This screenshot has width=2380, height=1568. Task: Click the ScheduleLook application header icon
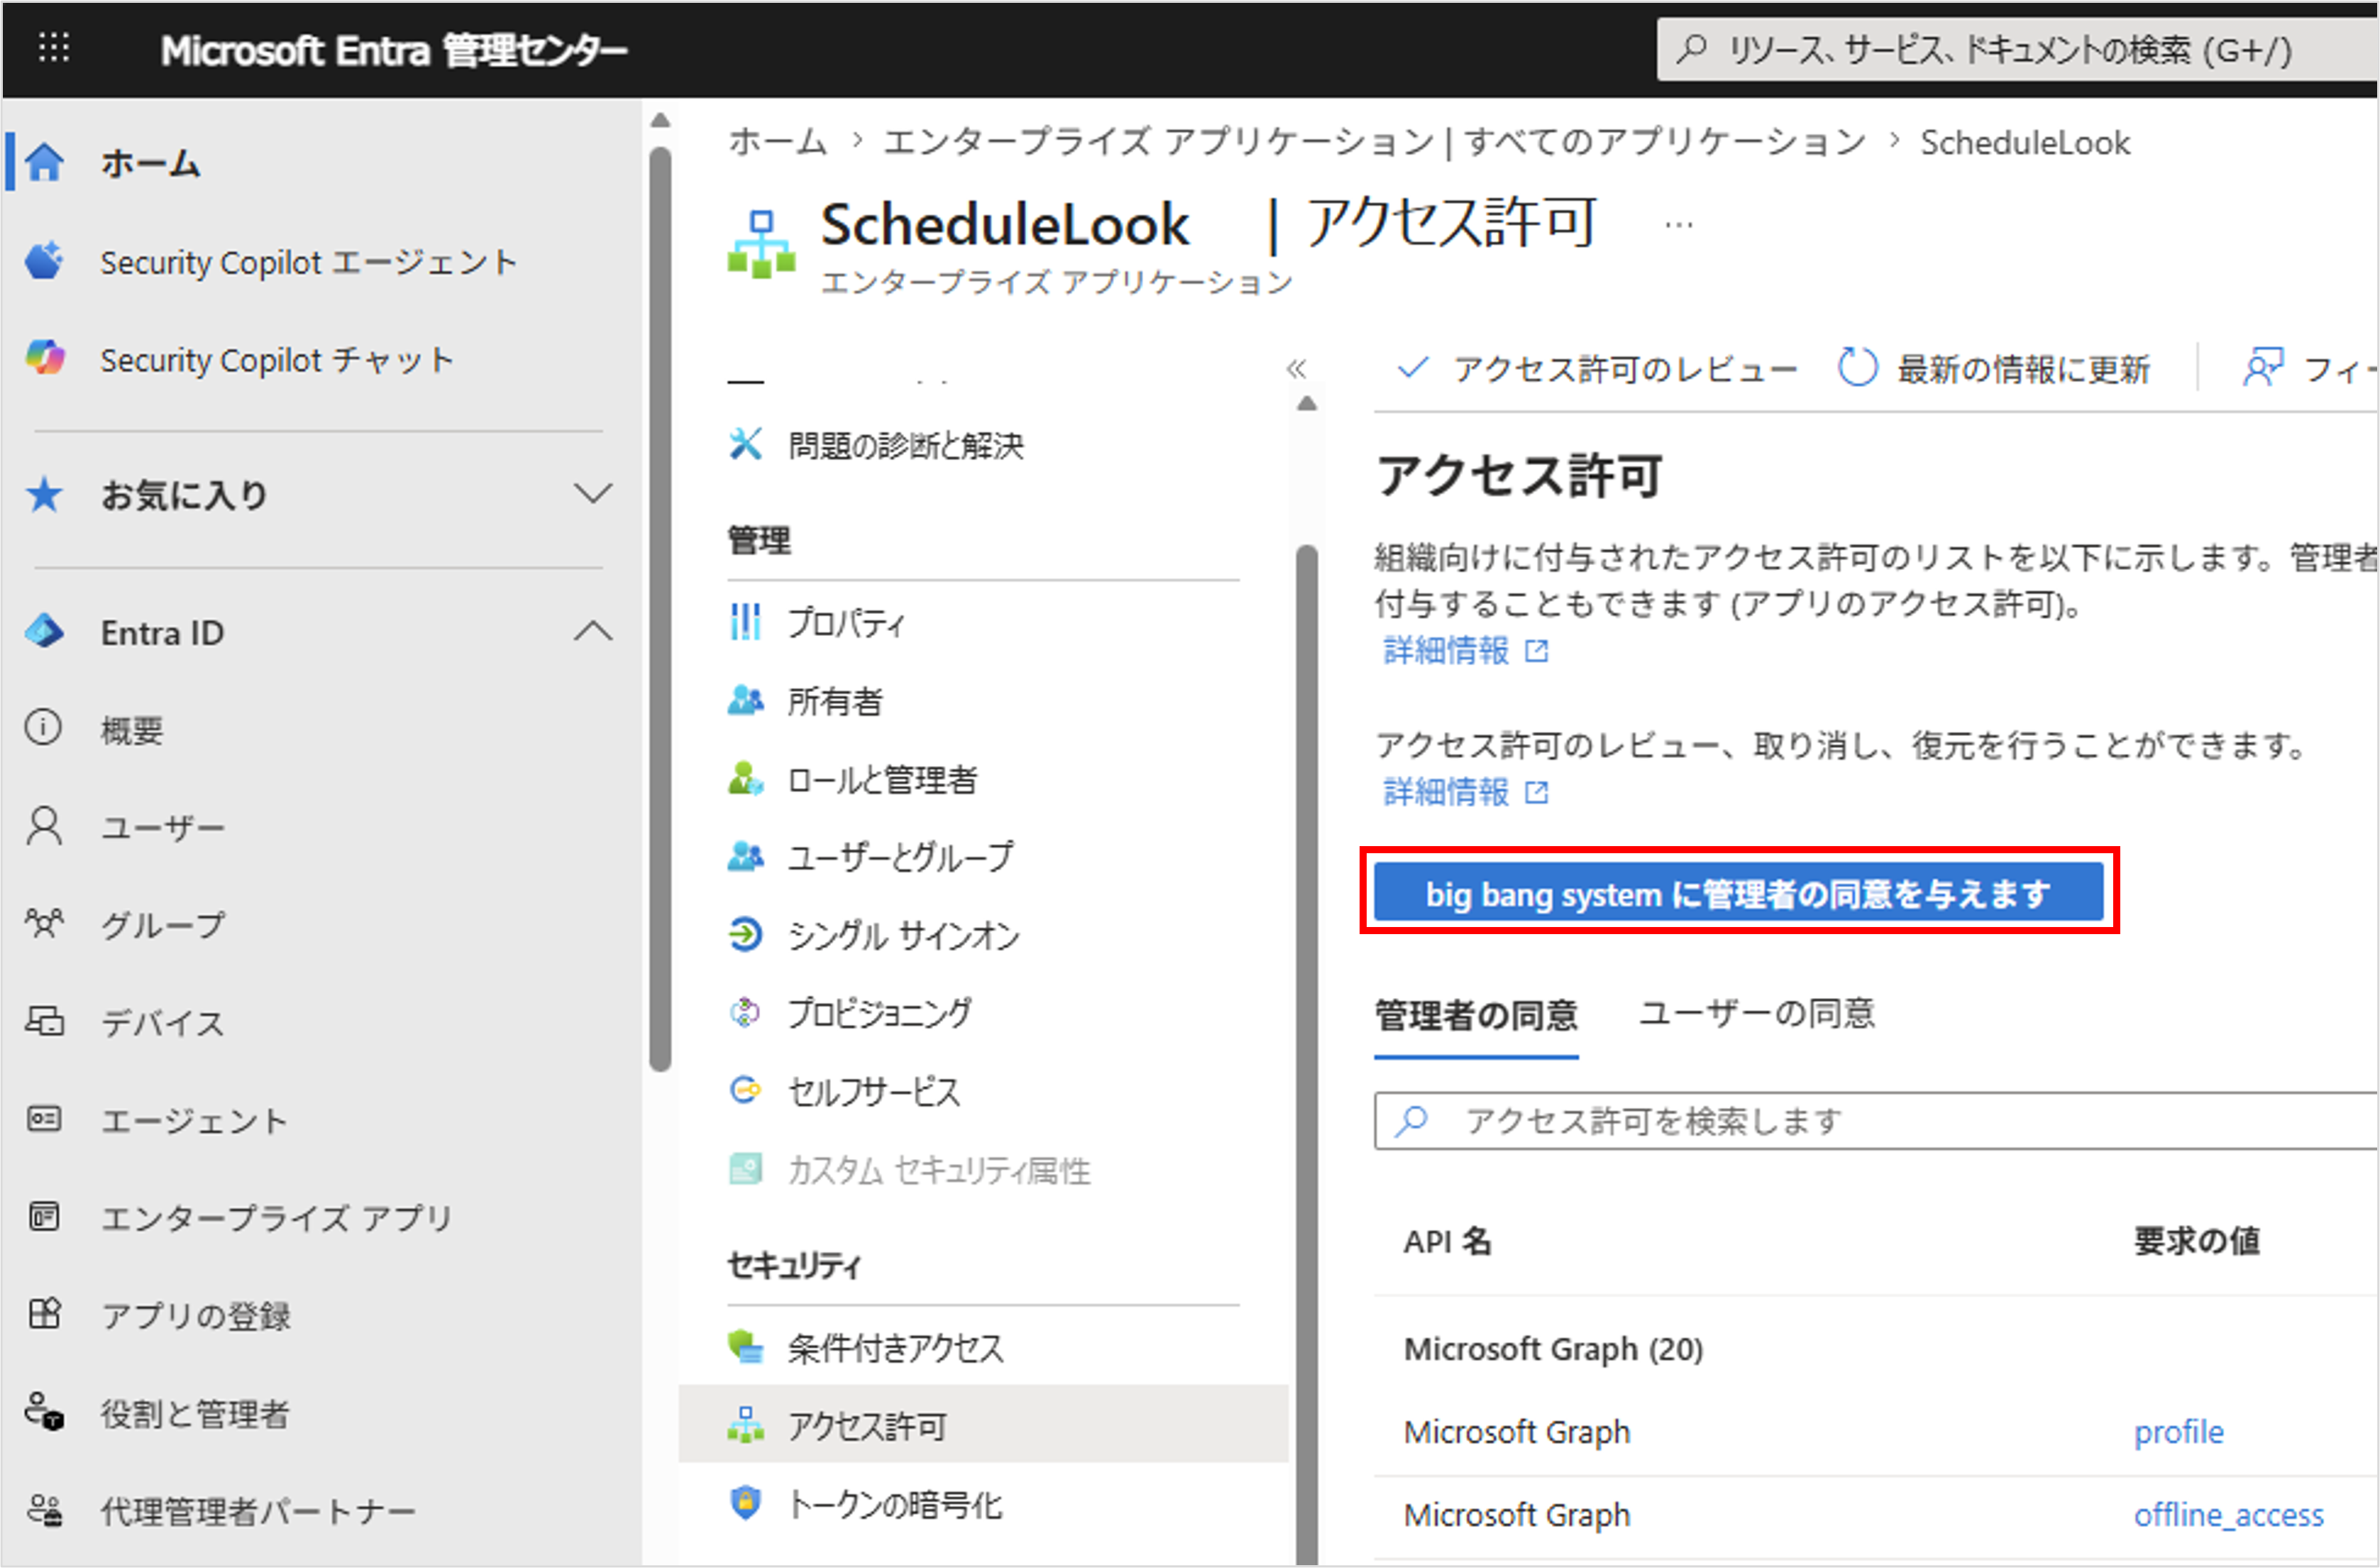(762, 245)
